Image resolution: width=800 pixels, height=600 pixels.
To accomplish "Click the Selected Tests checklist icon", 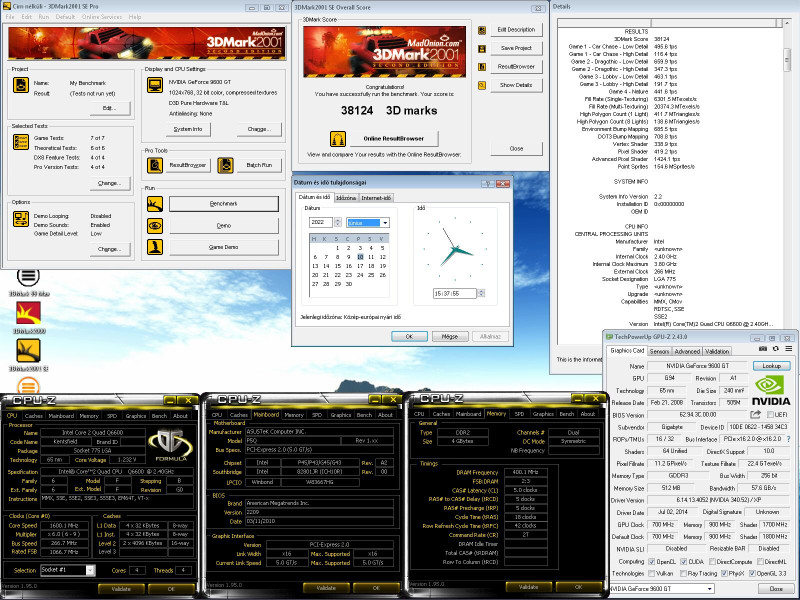I will coord(21,142).
